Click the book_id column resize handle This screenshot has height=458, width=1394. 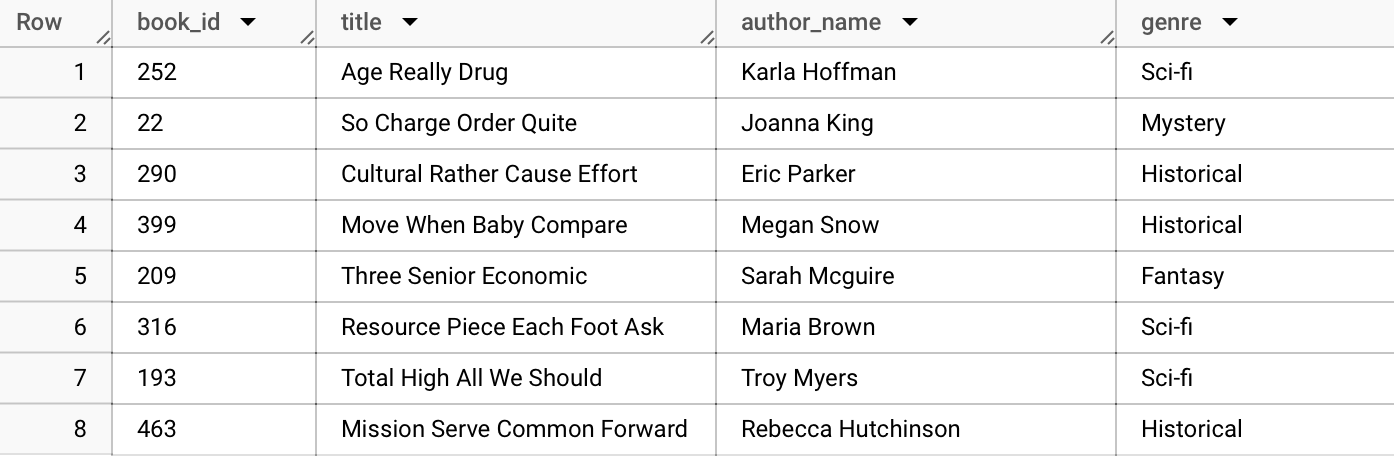(307, 38)
